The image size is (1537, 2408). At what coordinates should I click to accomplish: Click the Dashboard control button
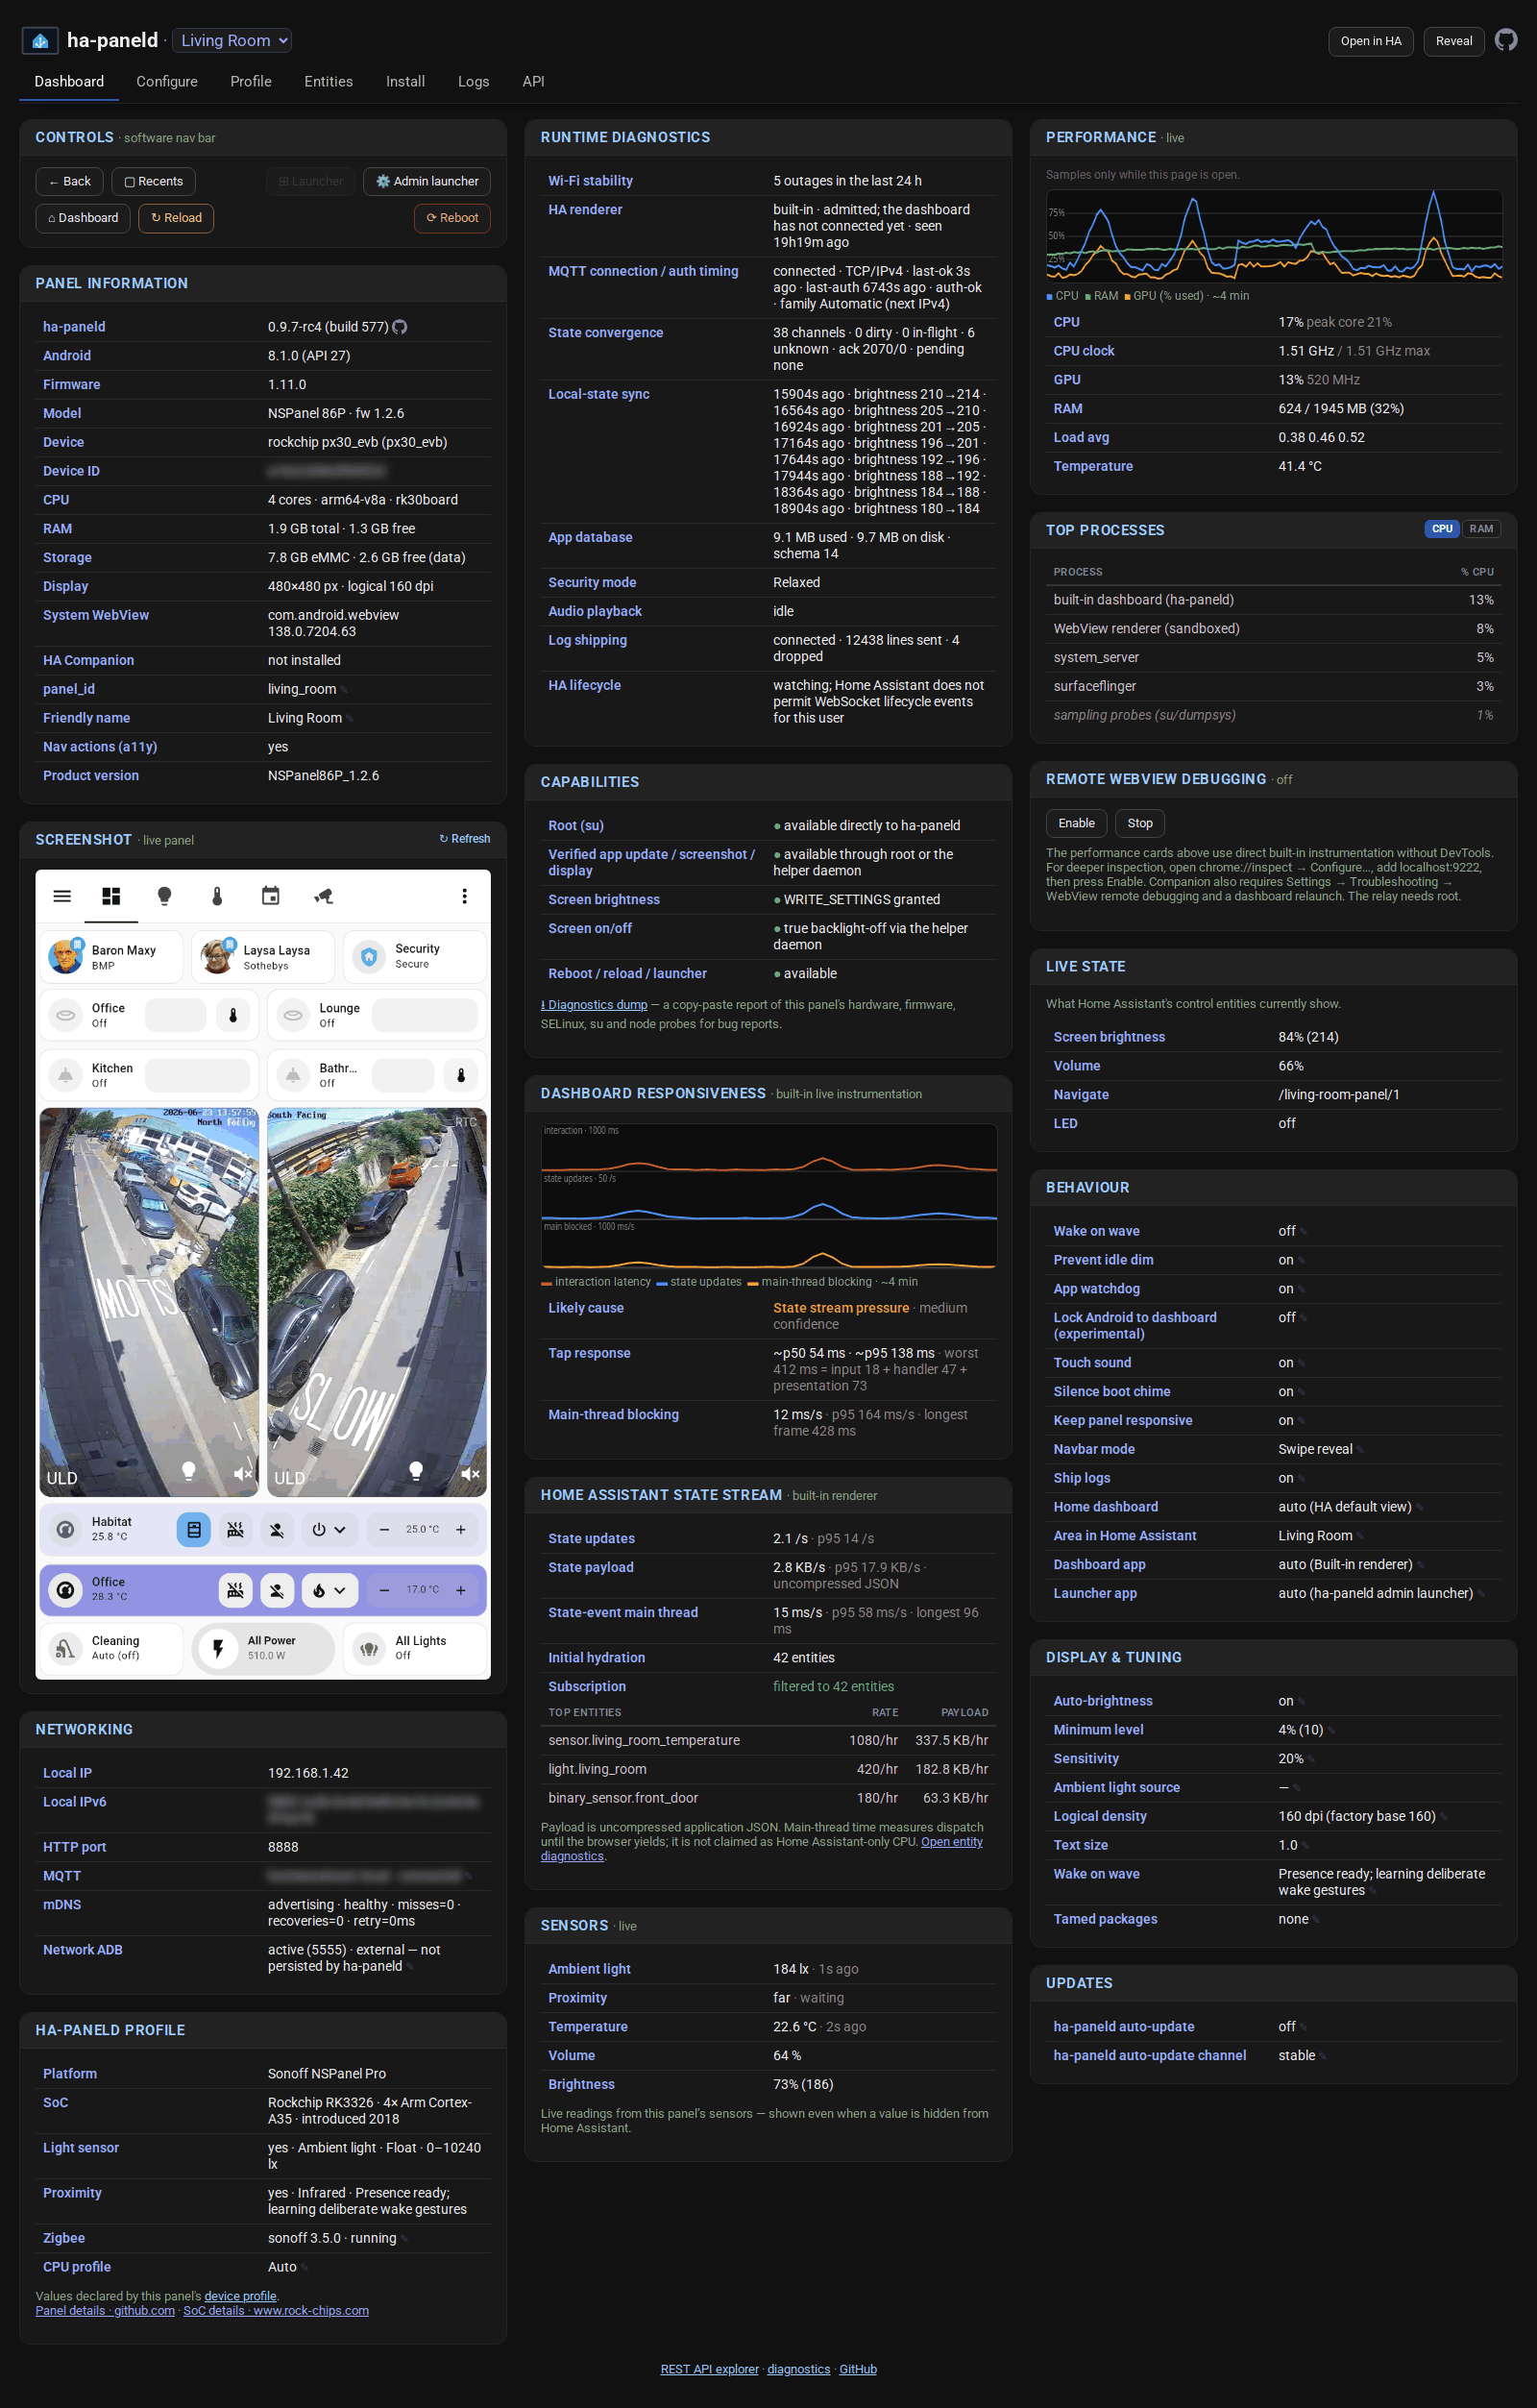point(83,218)
